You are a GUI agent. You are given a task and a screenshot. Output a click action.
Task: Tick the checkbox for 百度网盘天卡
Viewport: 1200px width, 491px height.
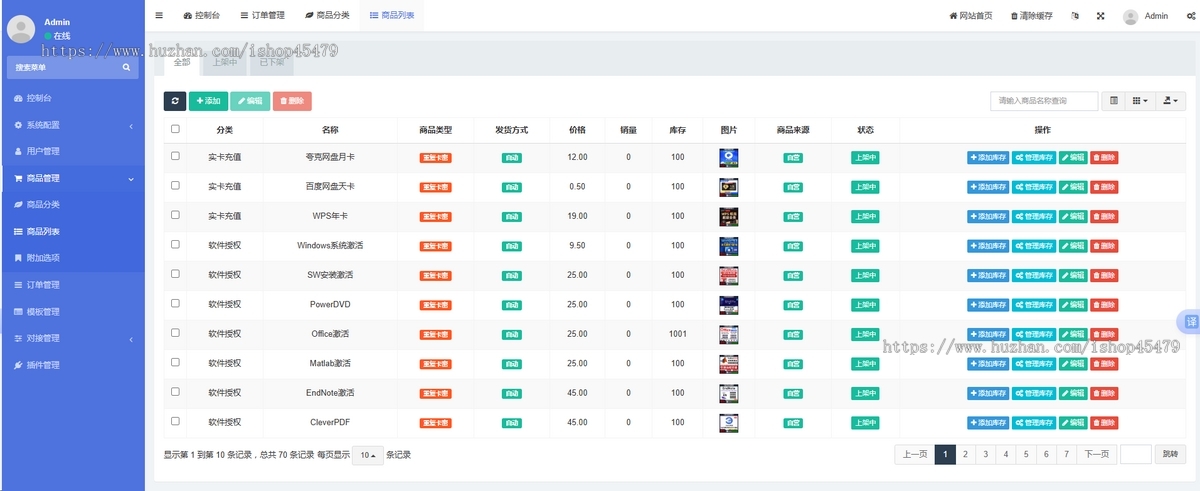click(176, 185)
